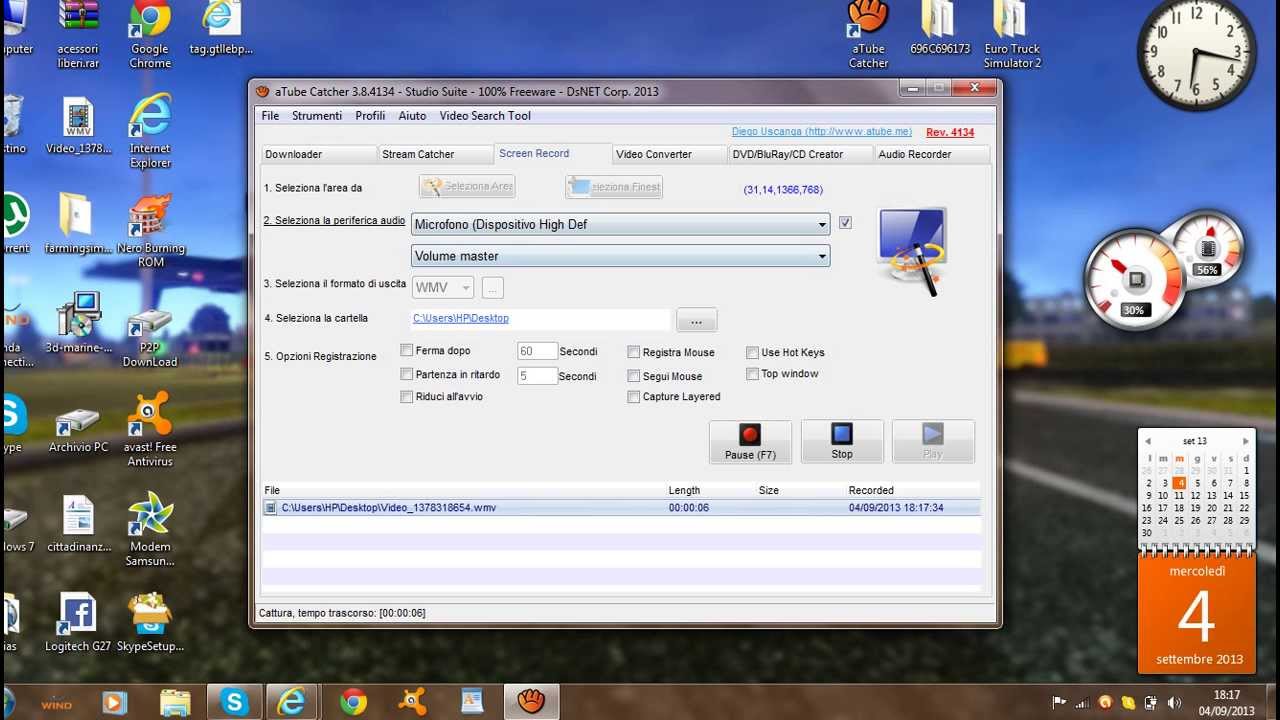Open Diego Uscanga atube.me link
Viewport: 1280px width, 720px height.
click(x=821, y=132)
